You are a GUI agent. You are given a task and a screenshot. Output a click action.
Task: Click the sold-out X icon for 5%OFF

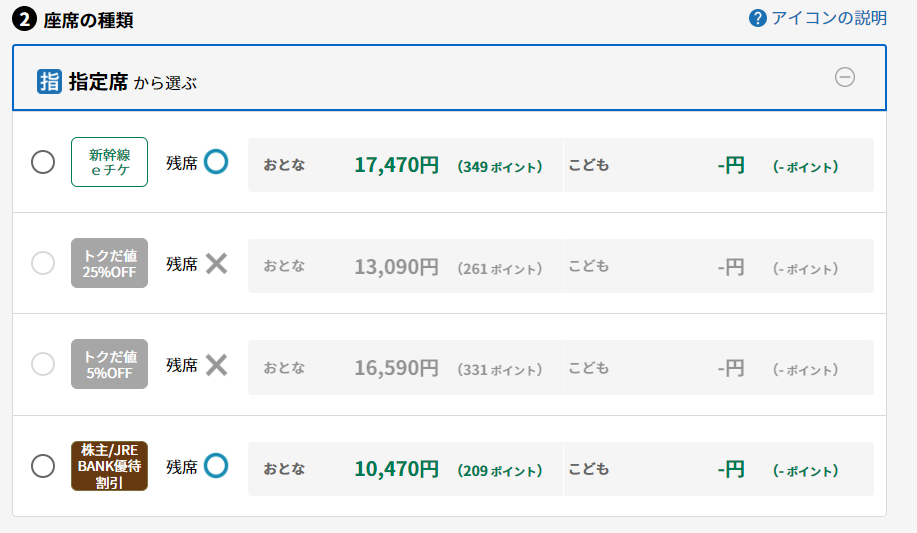(216, 364)
